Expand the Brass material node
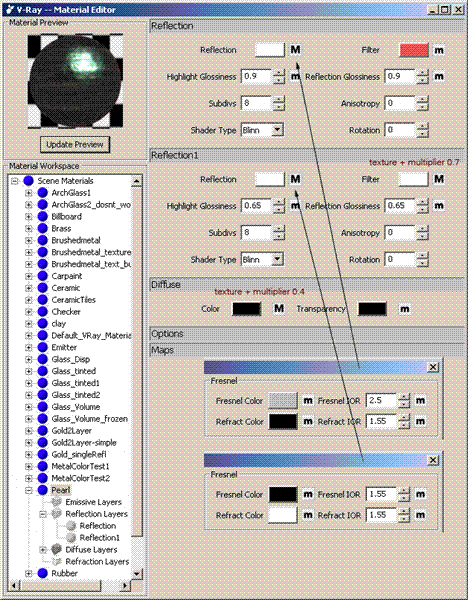 29,228
